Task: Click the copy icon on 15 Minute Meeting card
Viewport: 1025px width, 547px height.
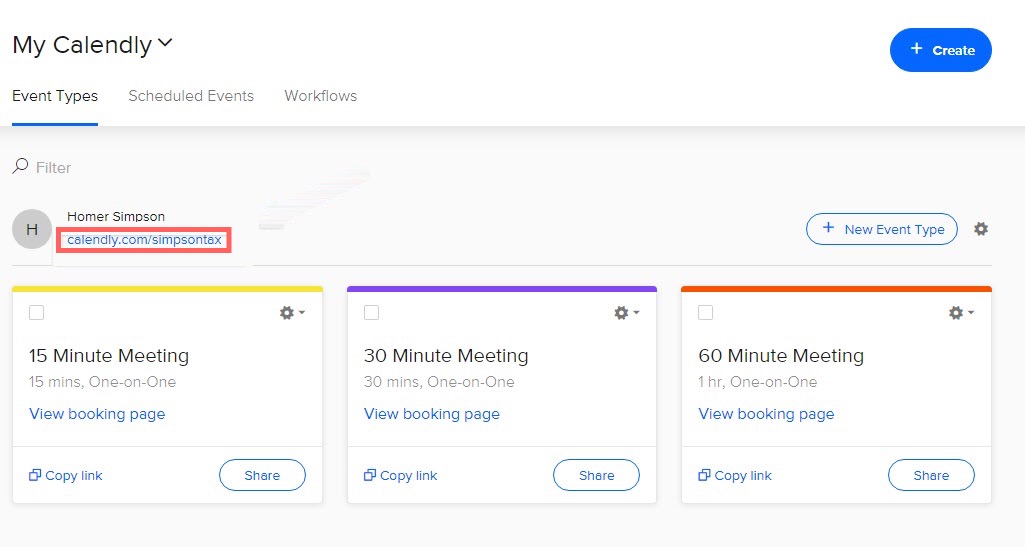Action: tap(35, 476)
